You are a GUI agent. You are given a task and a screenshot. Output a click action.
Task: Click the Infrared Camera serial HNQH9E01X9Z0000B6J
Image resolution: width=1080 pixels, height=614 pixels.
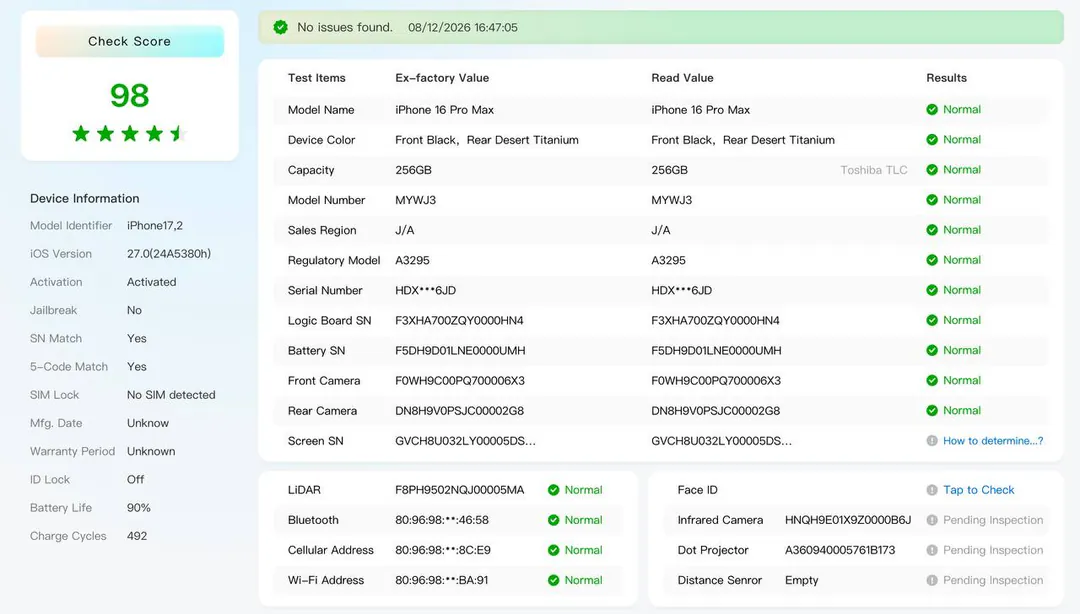coord(848,520)
